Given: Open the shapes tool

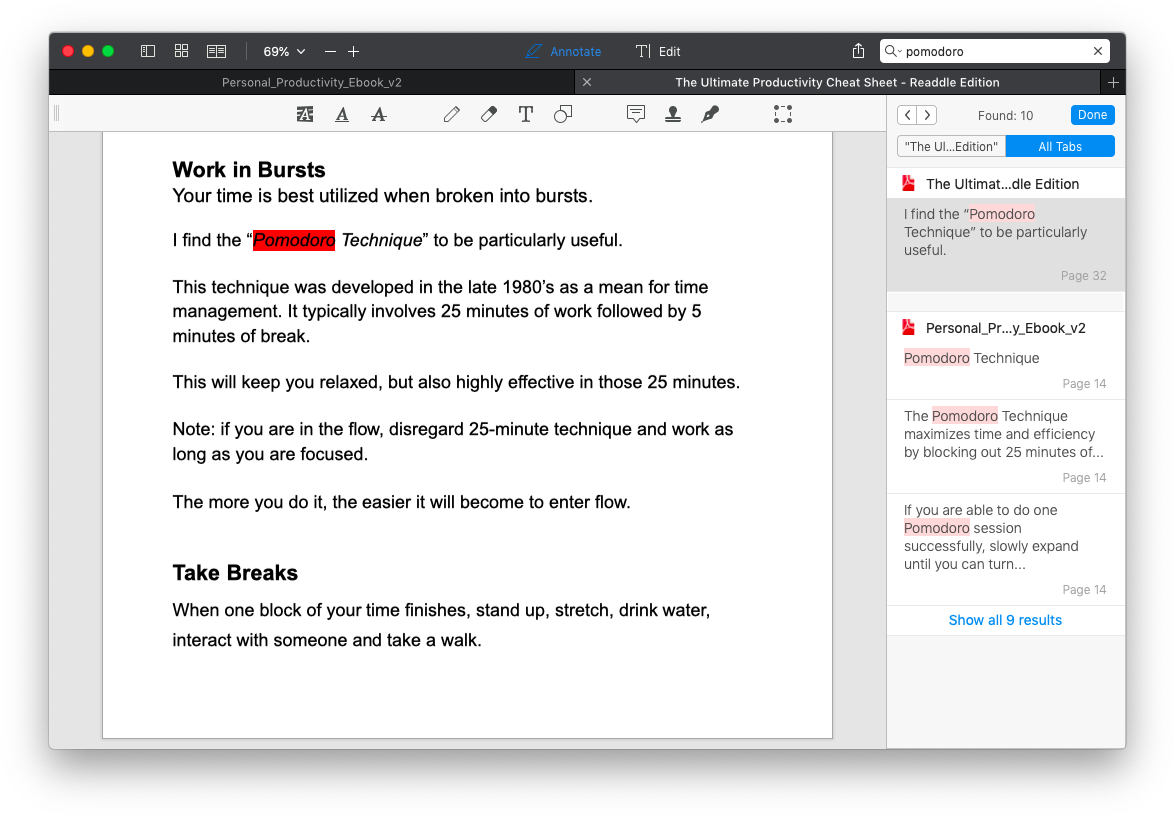Looking at the screenshot, I should tap(563, 114).
